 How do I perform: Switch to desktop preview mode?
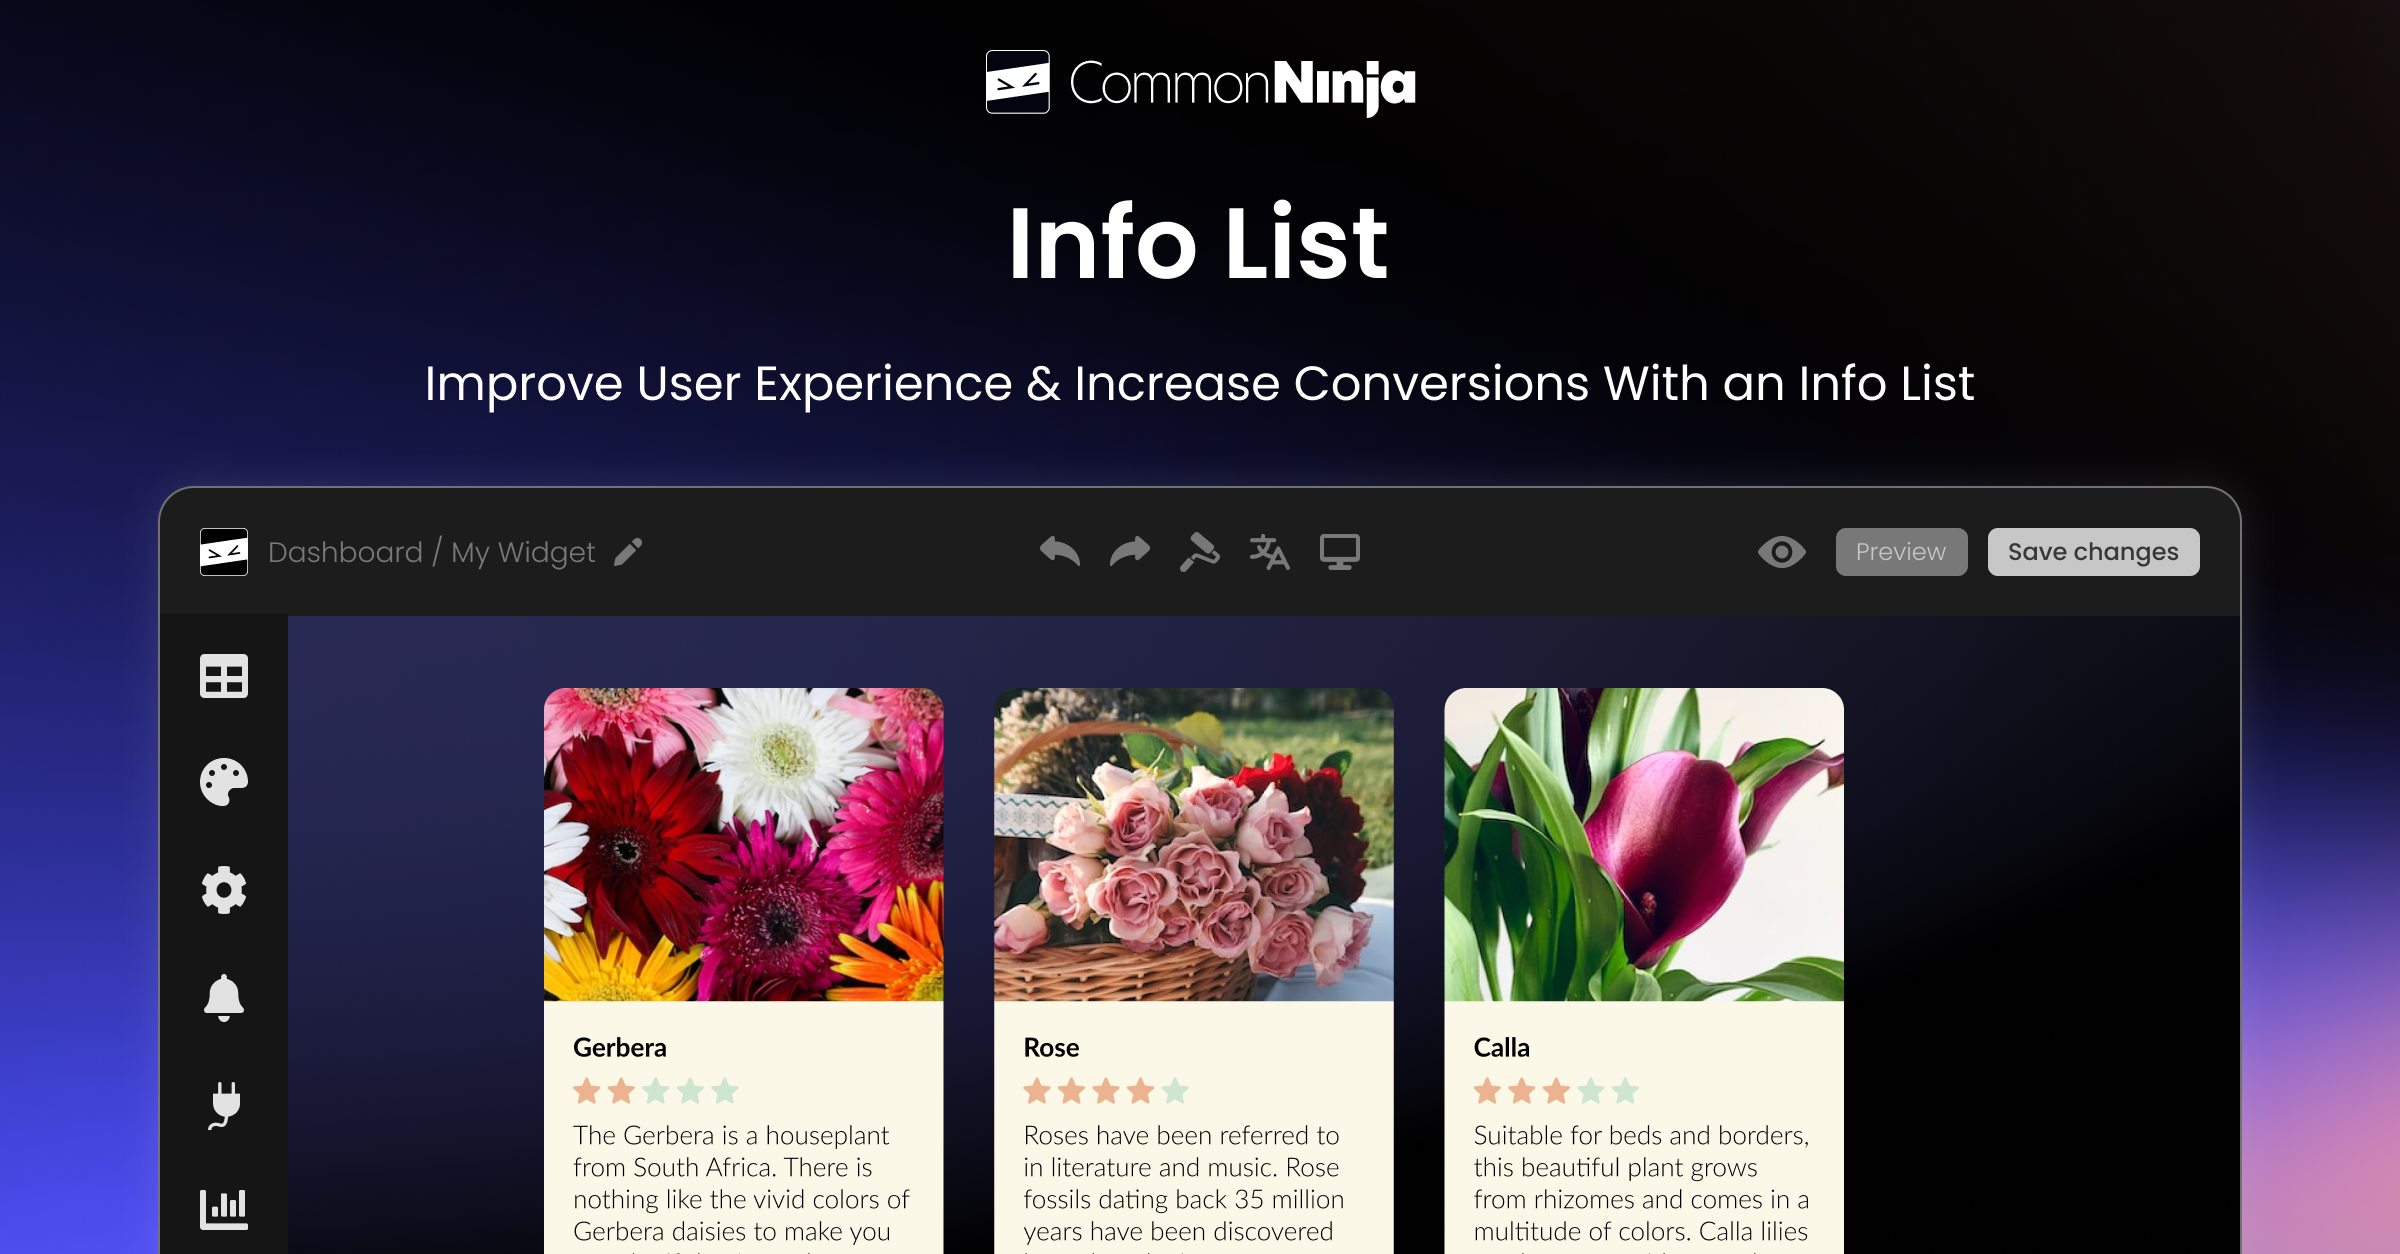click(x=1340, y=551)
